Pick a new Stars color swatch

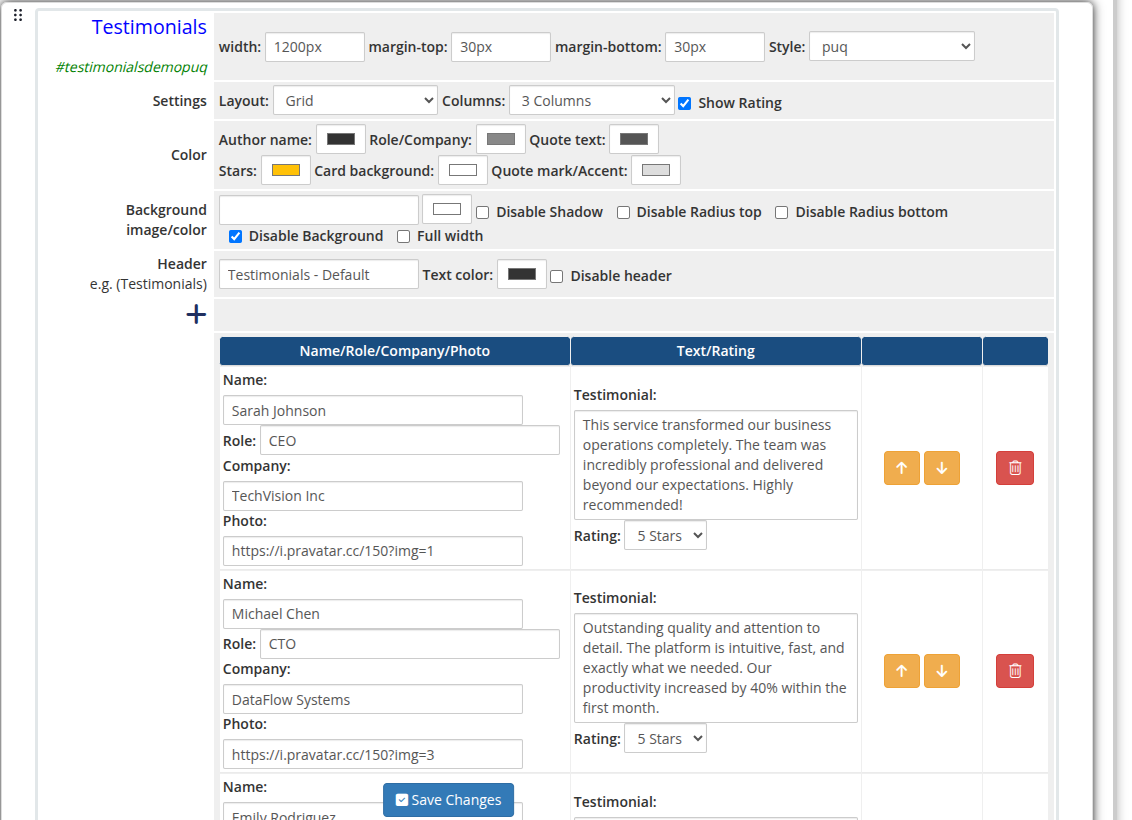tap(286, 170)
